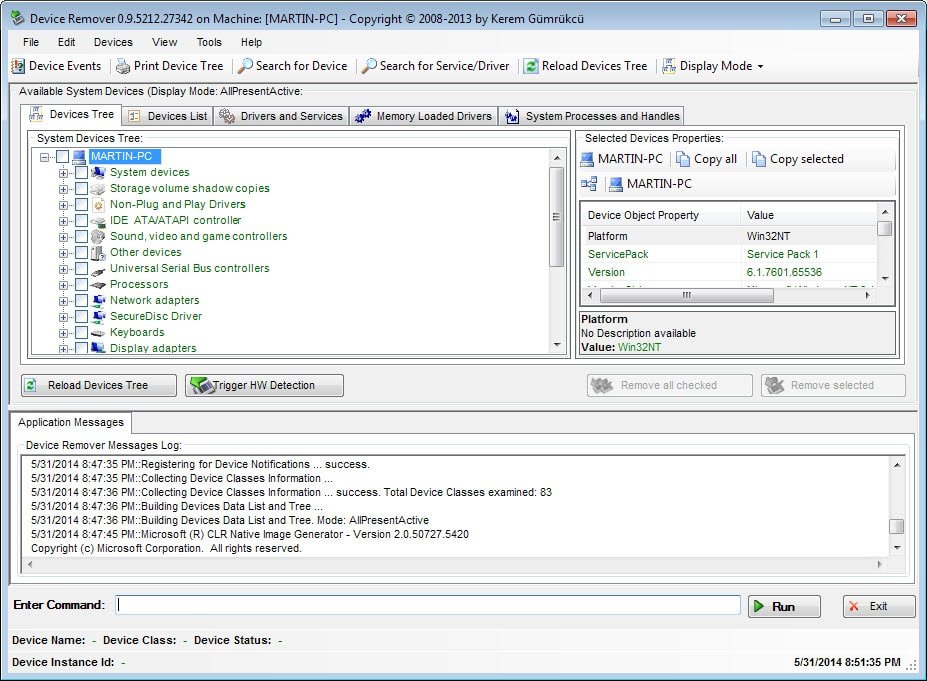This screenshot has width=927, height=681.
Task: Open the Tools menu
Action: (x=209, y=42)
